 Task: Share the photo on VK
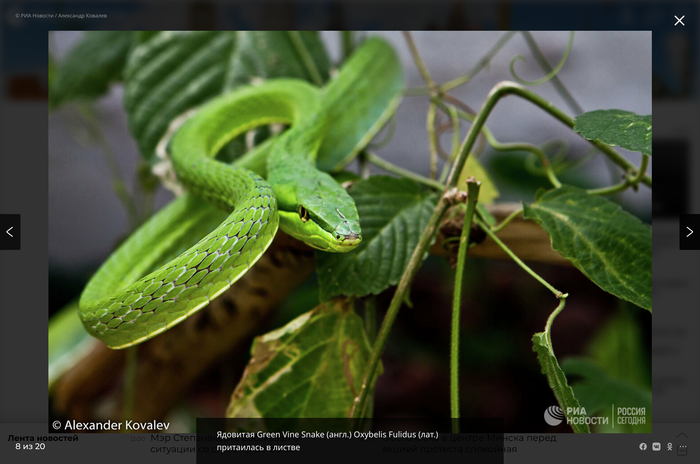(x=656, y=446)
